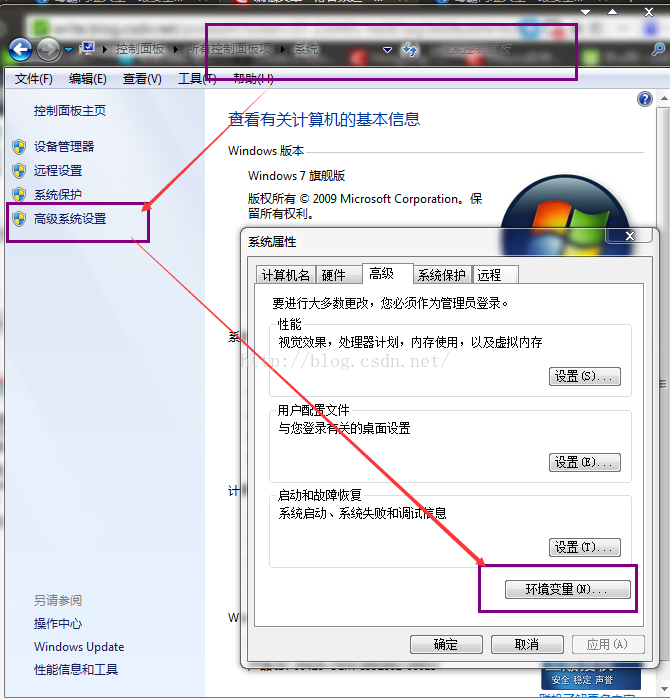Screen dimensions: 670x700
Task: Open 操作中心 link
Action: point(58,623)
